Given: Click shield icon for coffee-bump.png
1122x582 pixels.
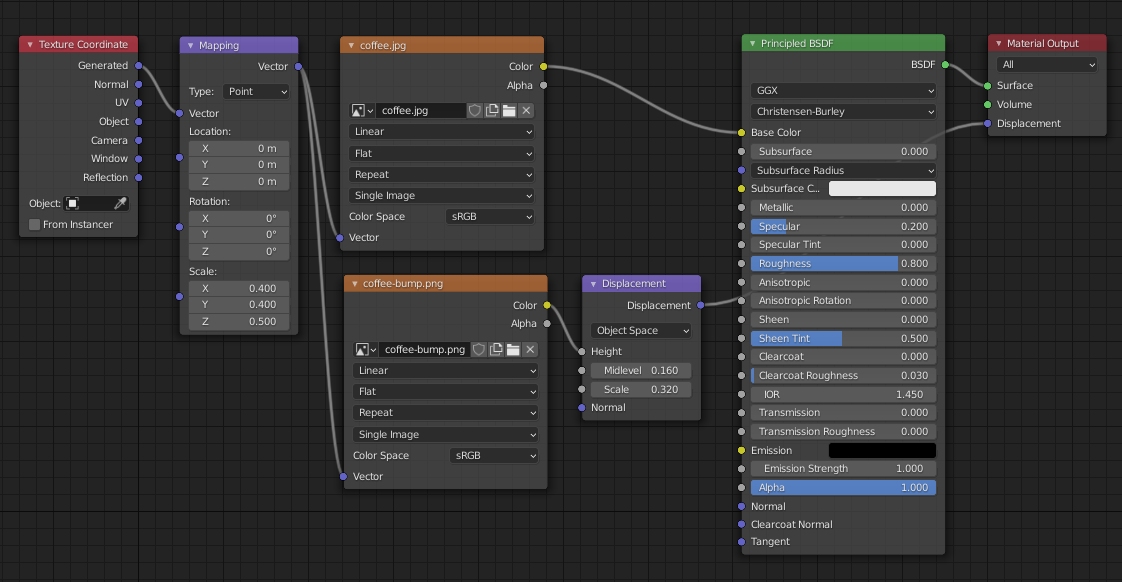Looking at the screenshot, I should pos(479,349).
